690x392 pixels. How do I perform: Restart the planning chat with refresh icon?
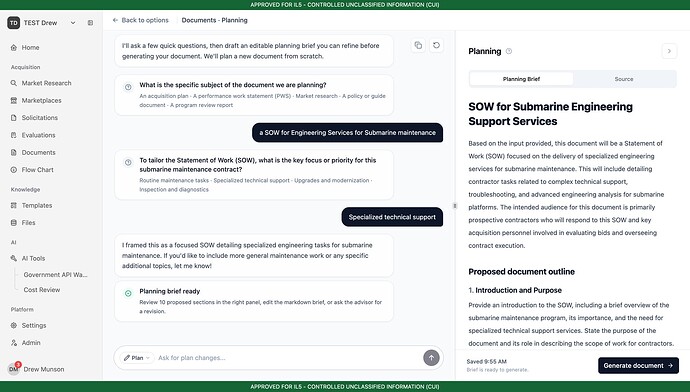[x=436, y=45]
